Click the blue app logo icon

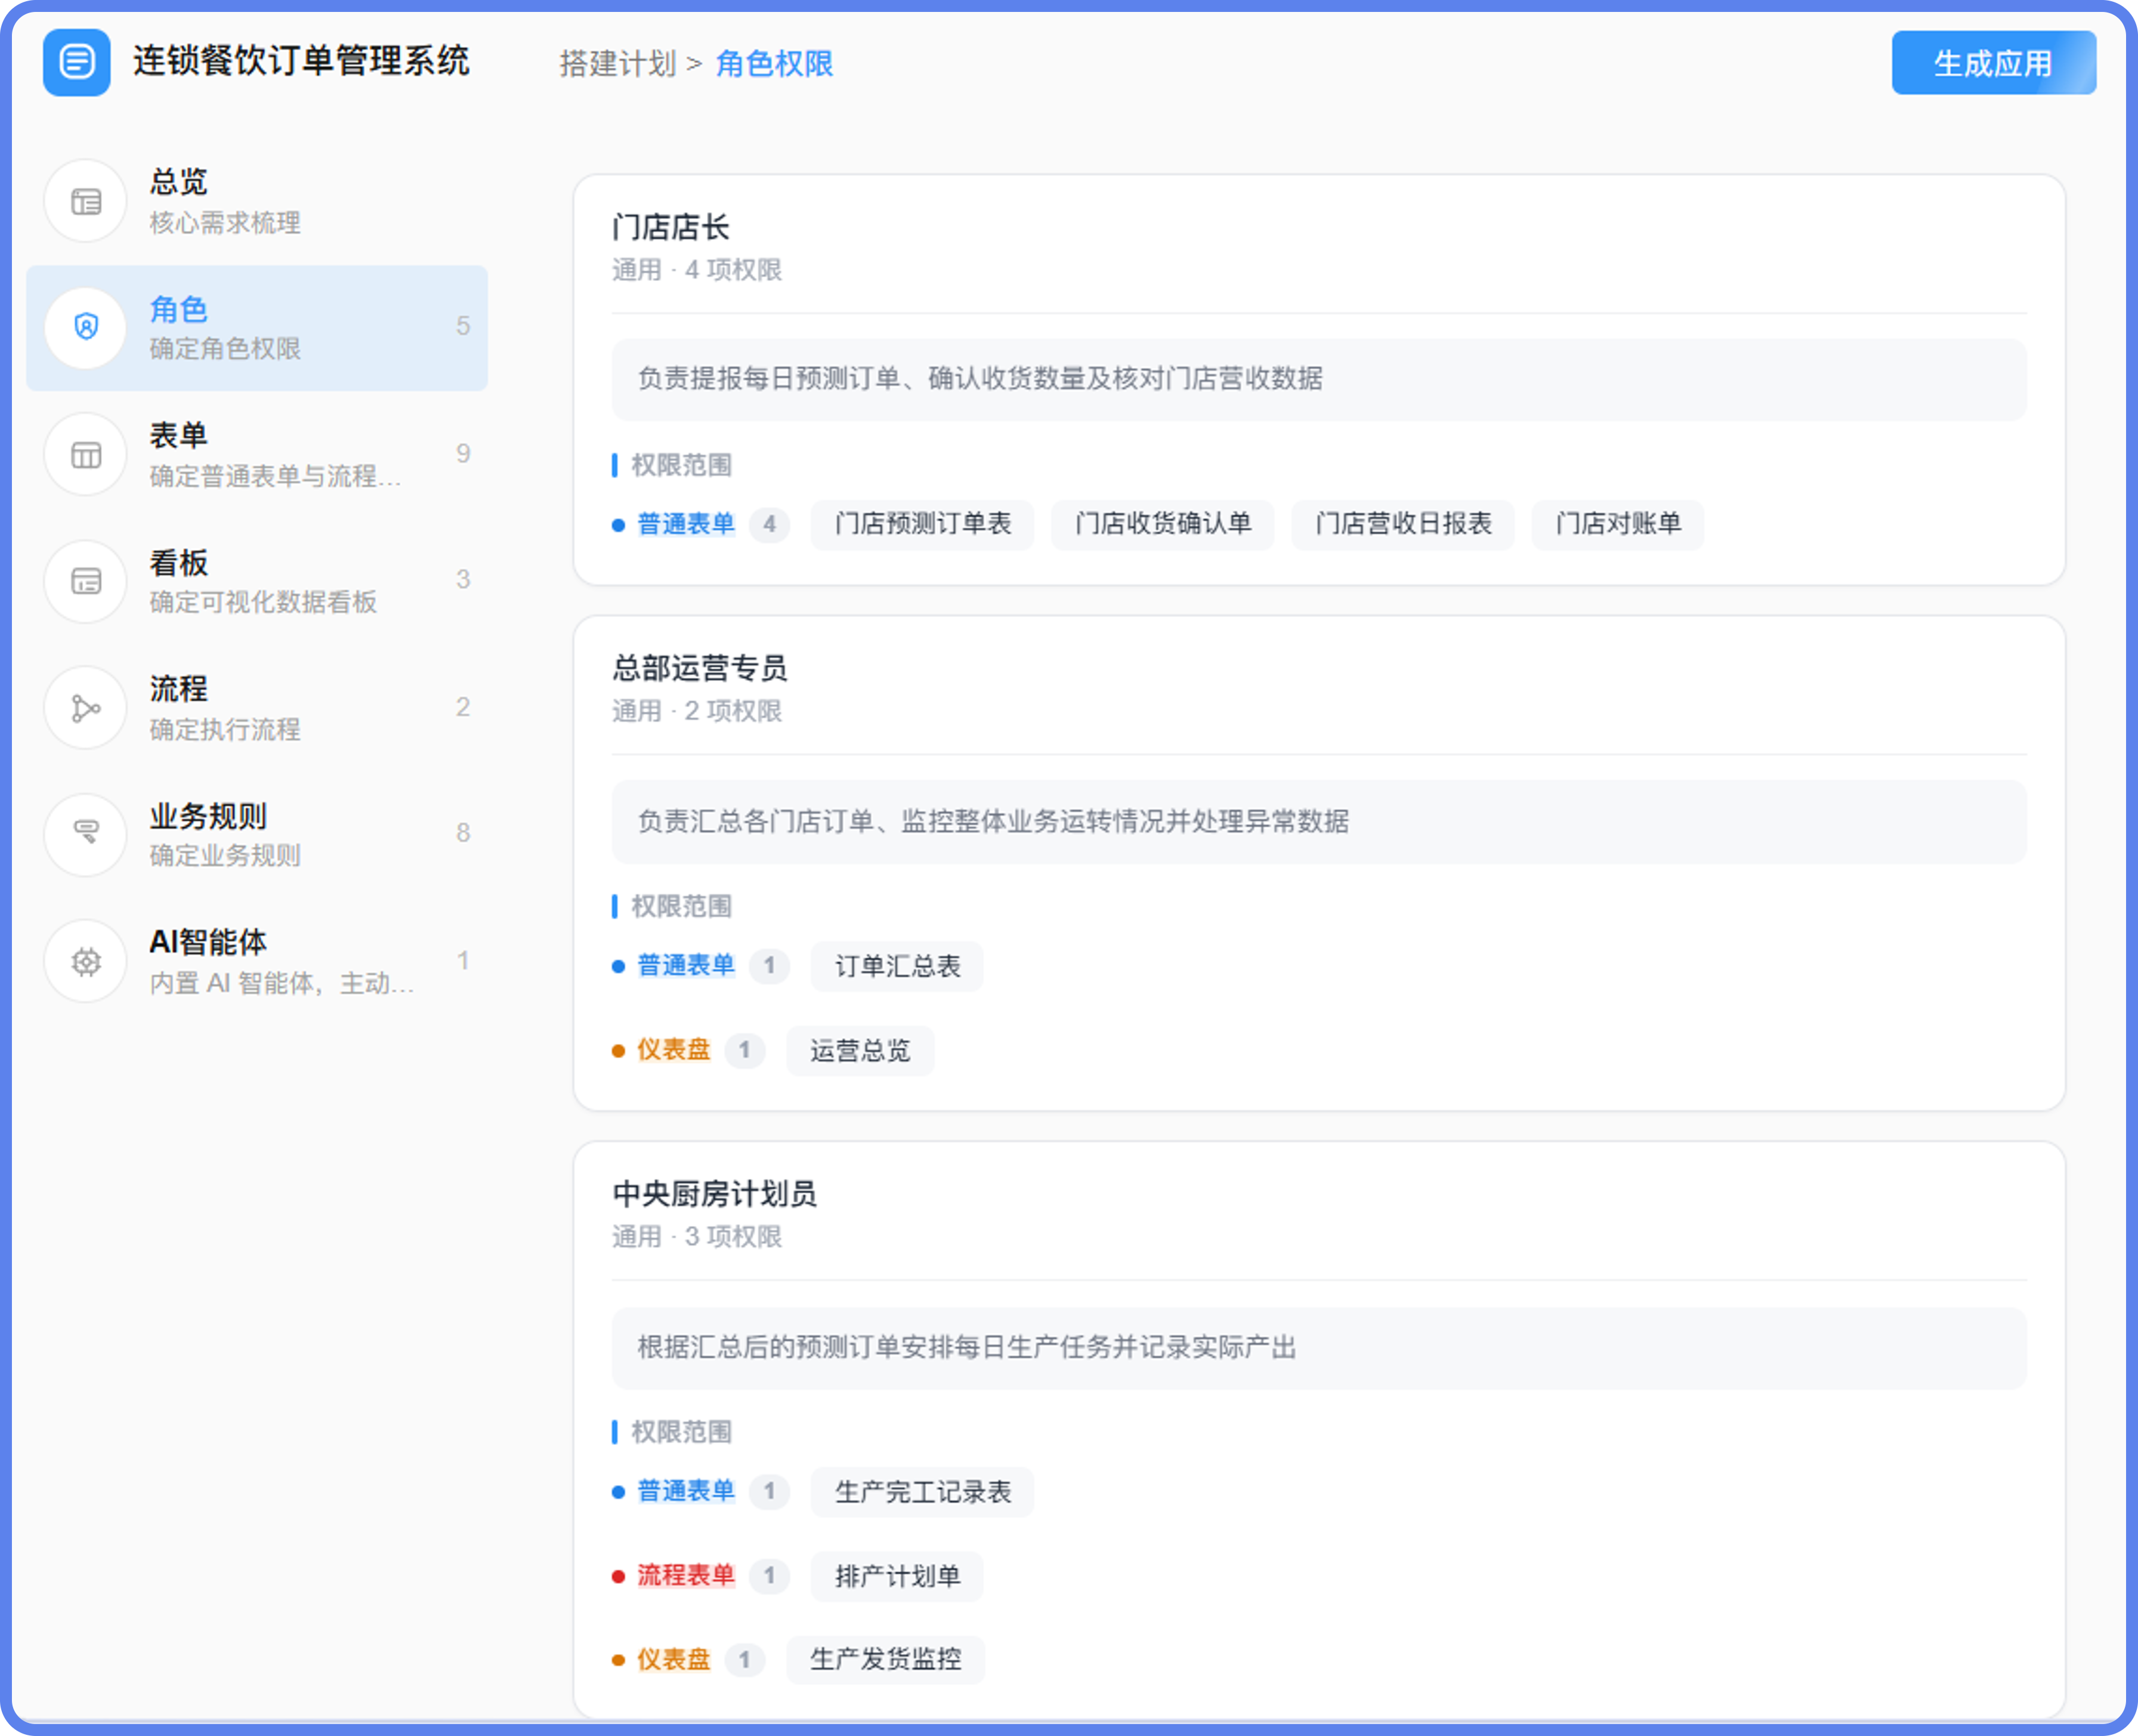coord(77,62)
